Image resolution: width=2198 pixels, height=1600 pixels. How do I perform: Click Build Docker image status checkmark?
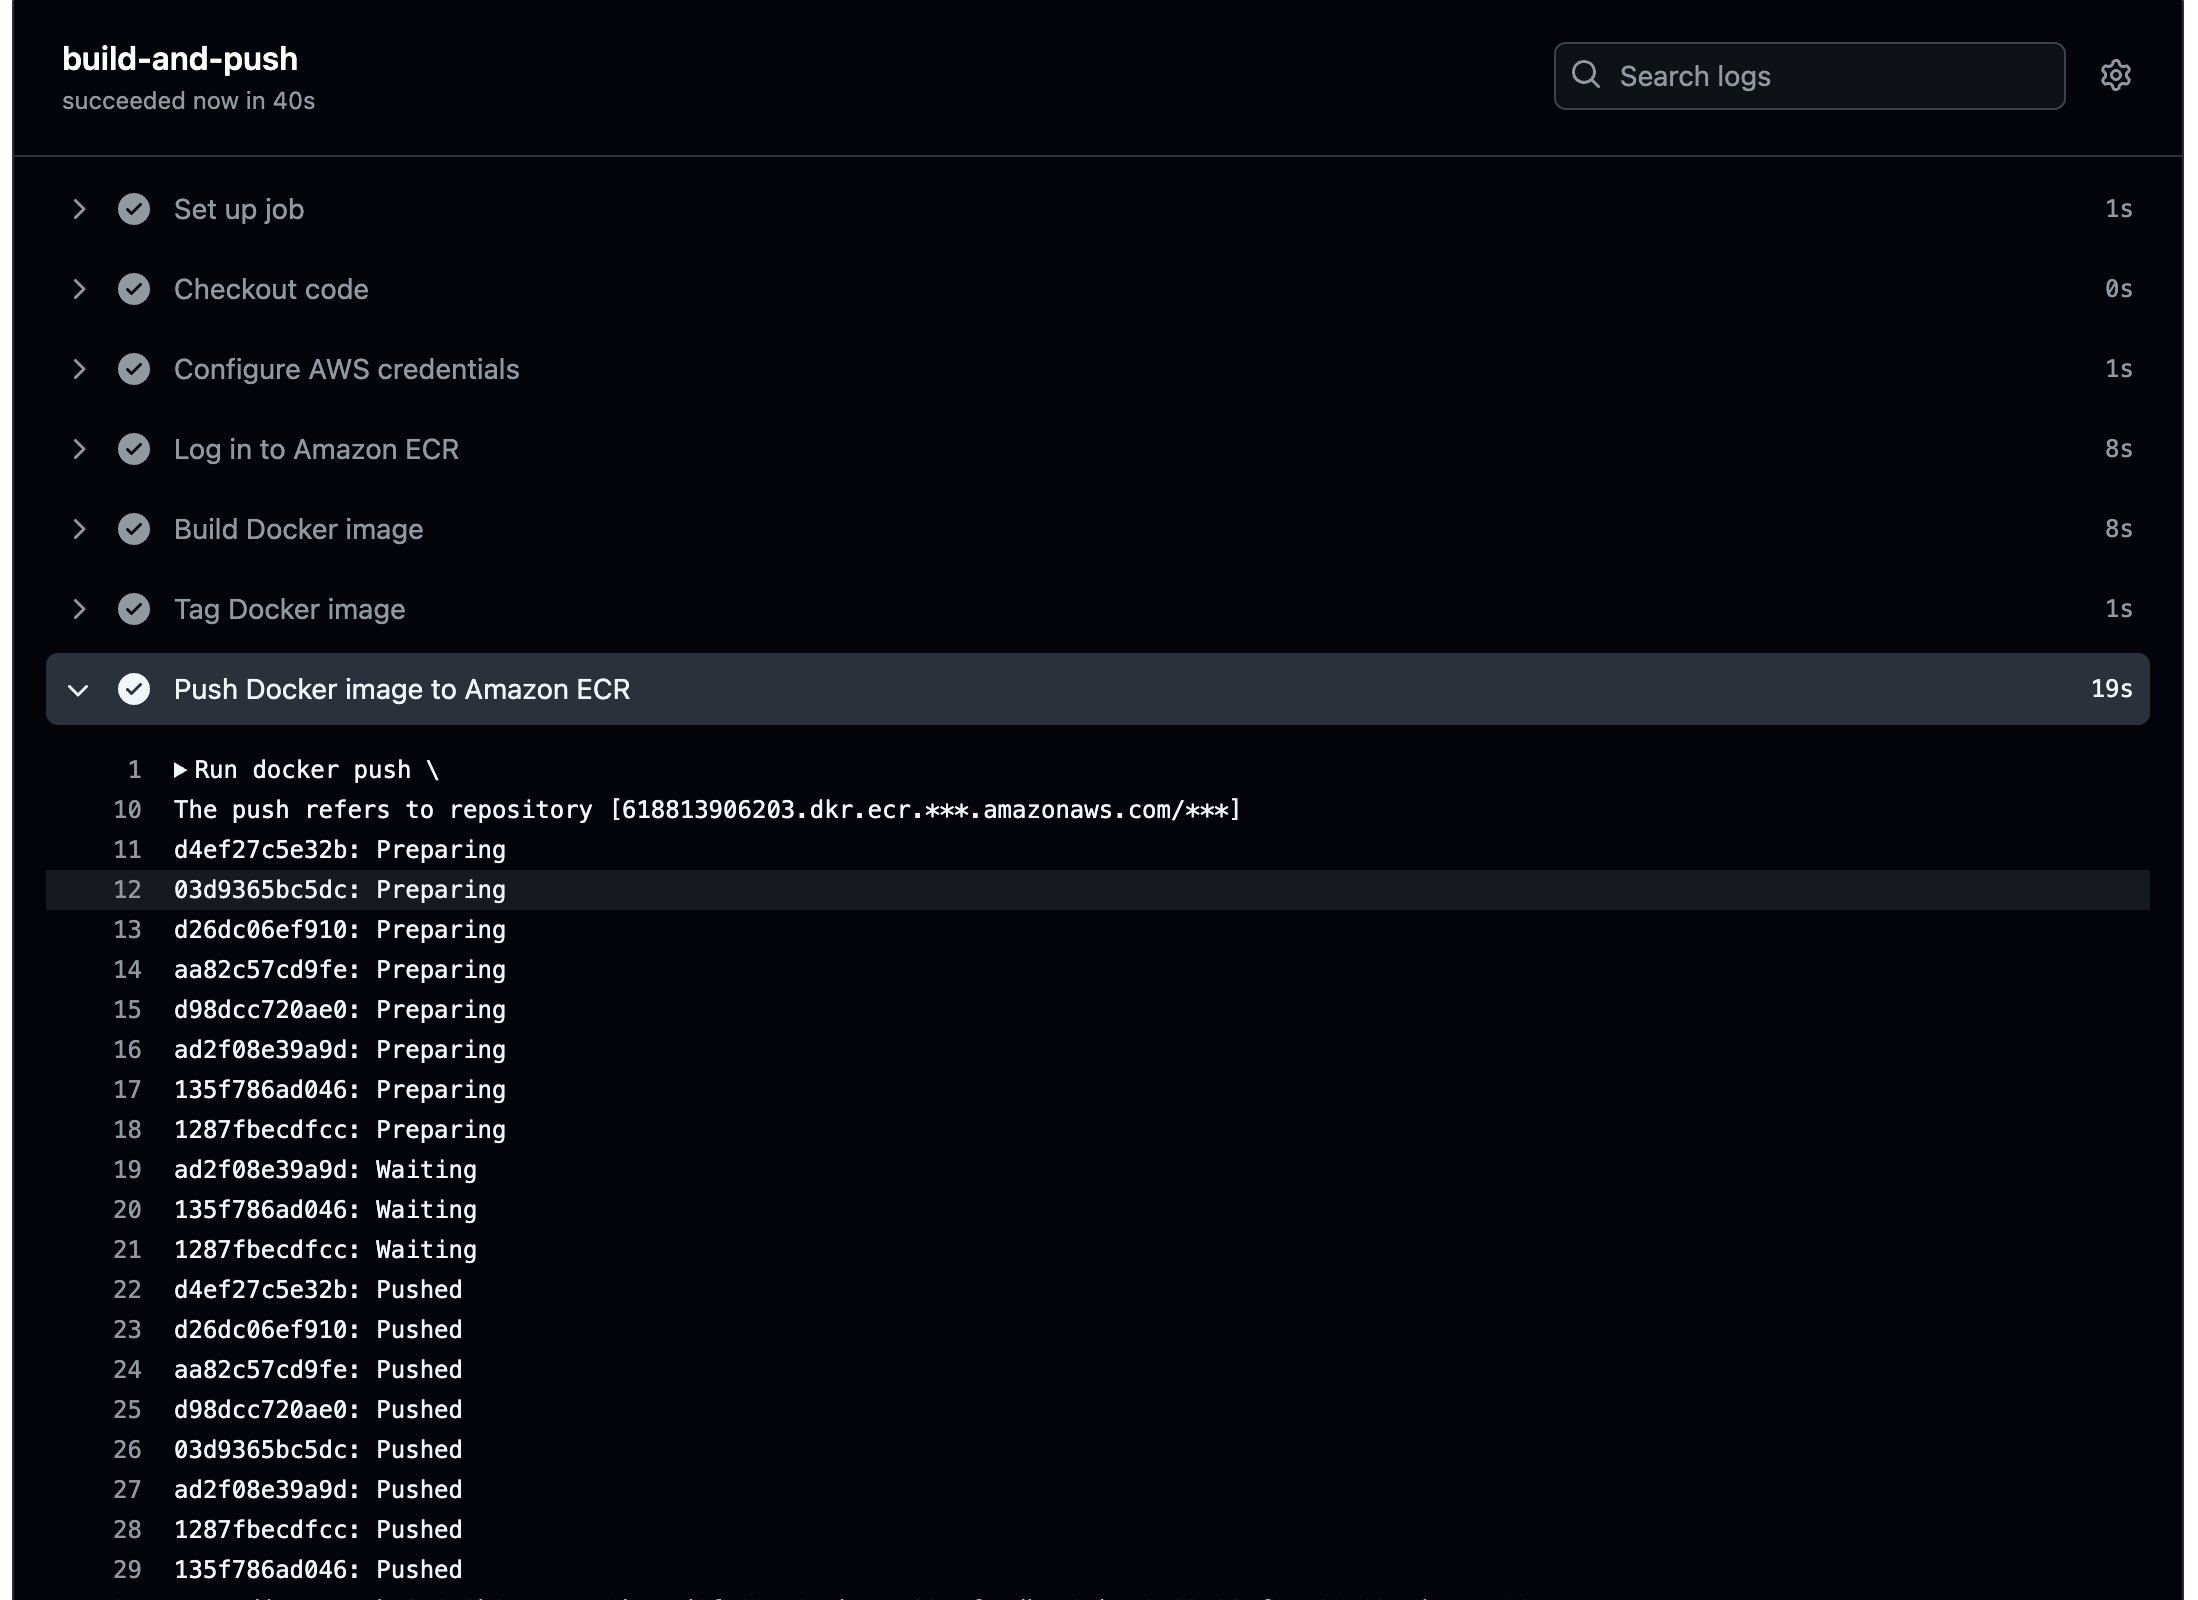[134, 529]
